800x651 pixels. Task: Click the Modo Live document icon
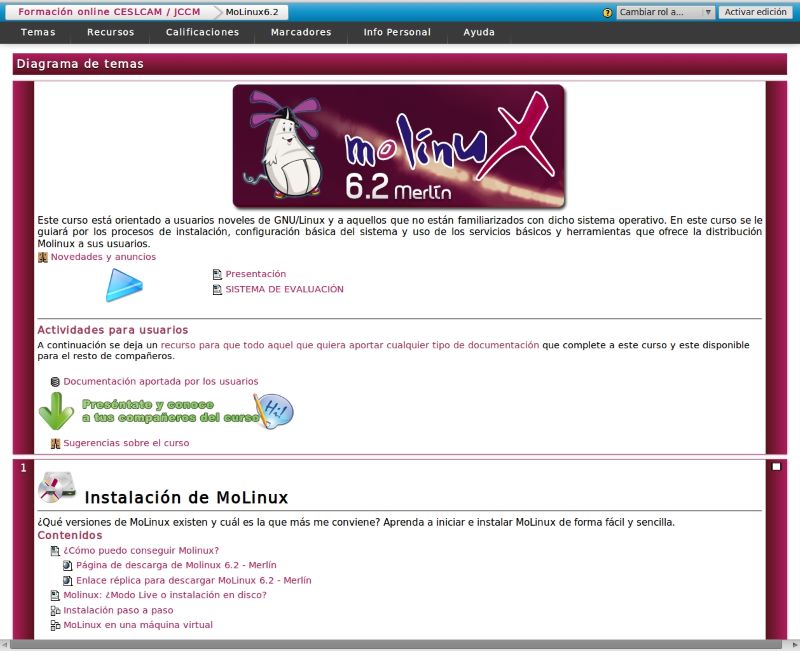pyautogui.click(x=55, y=595)
